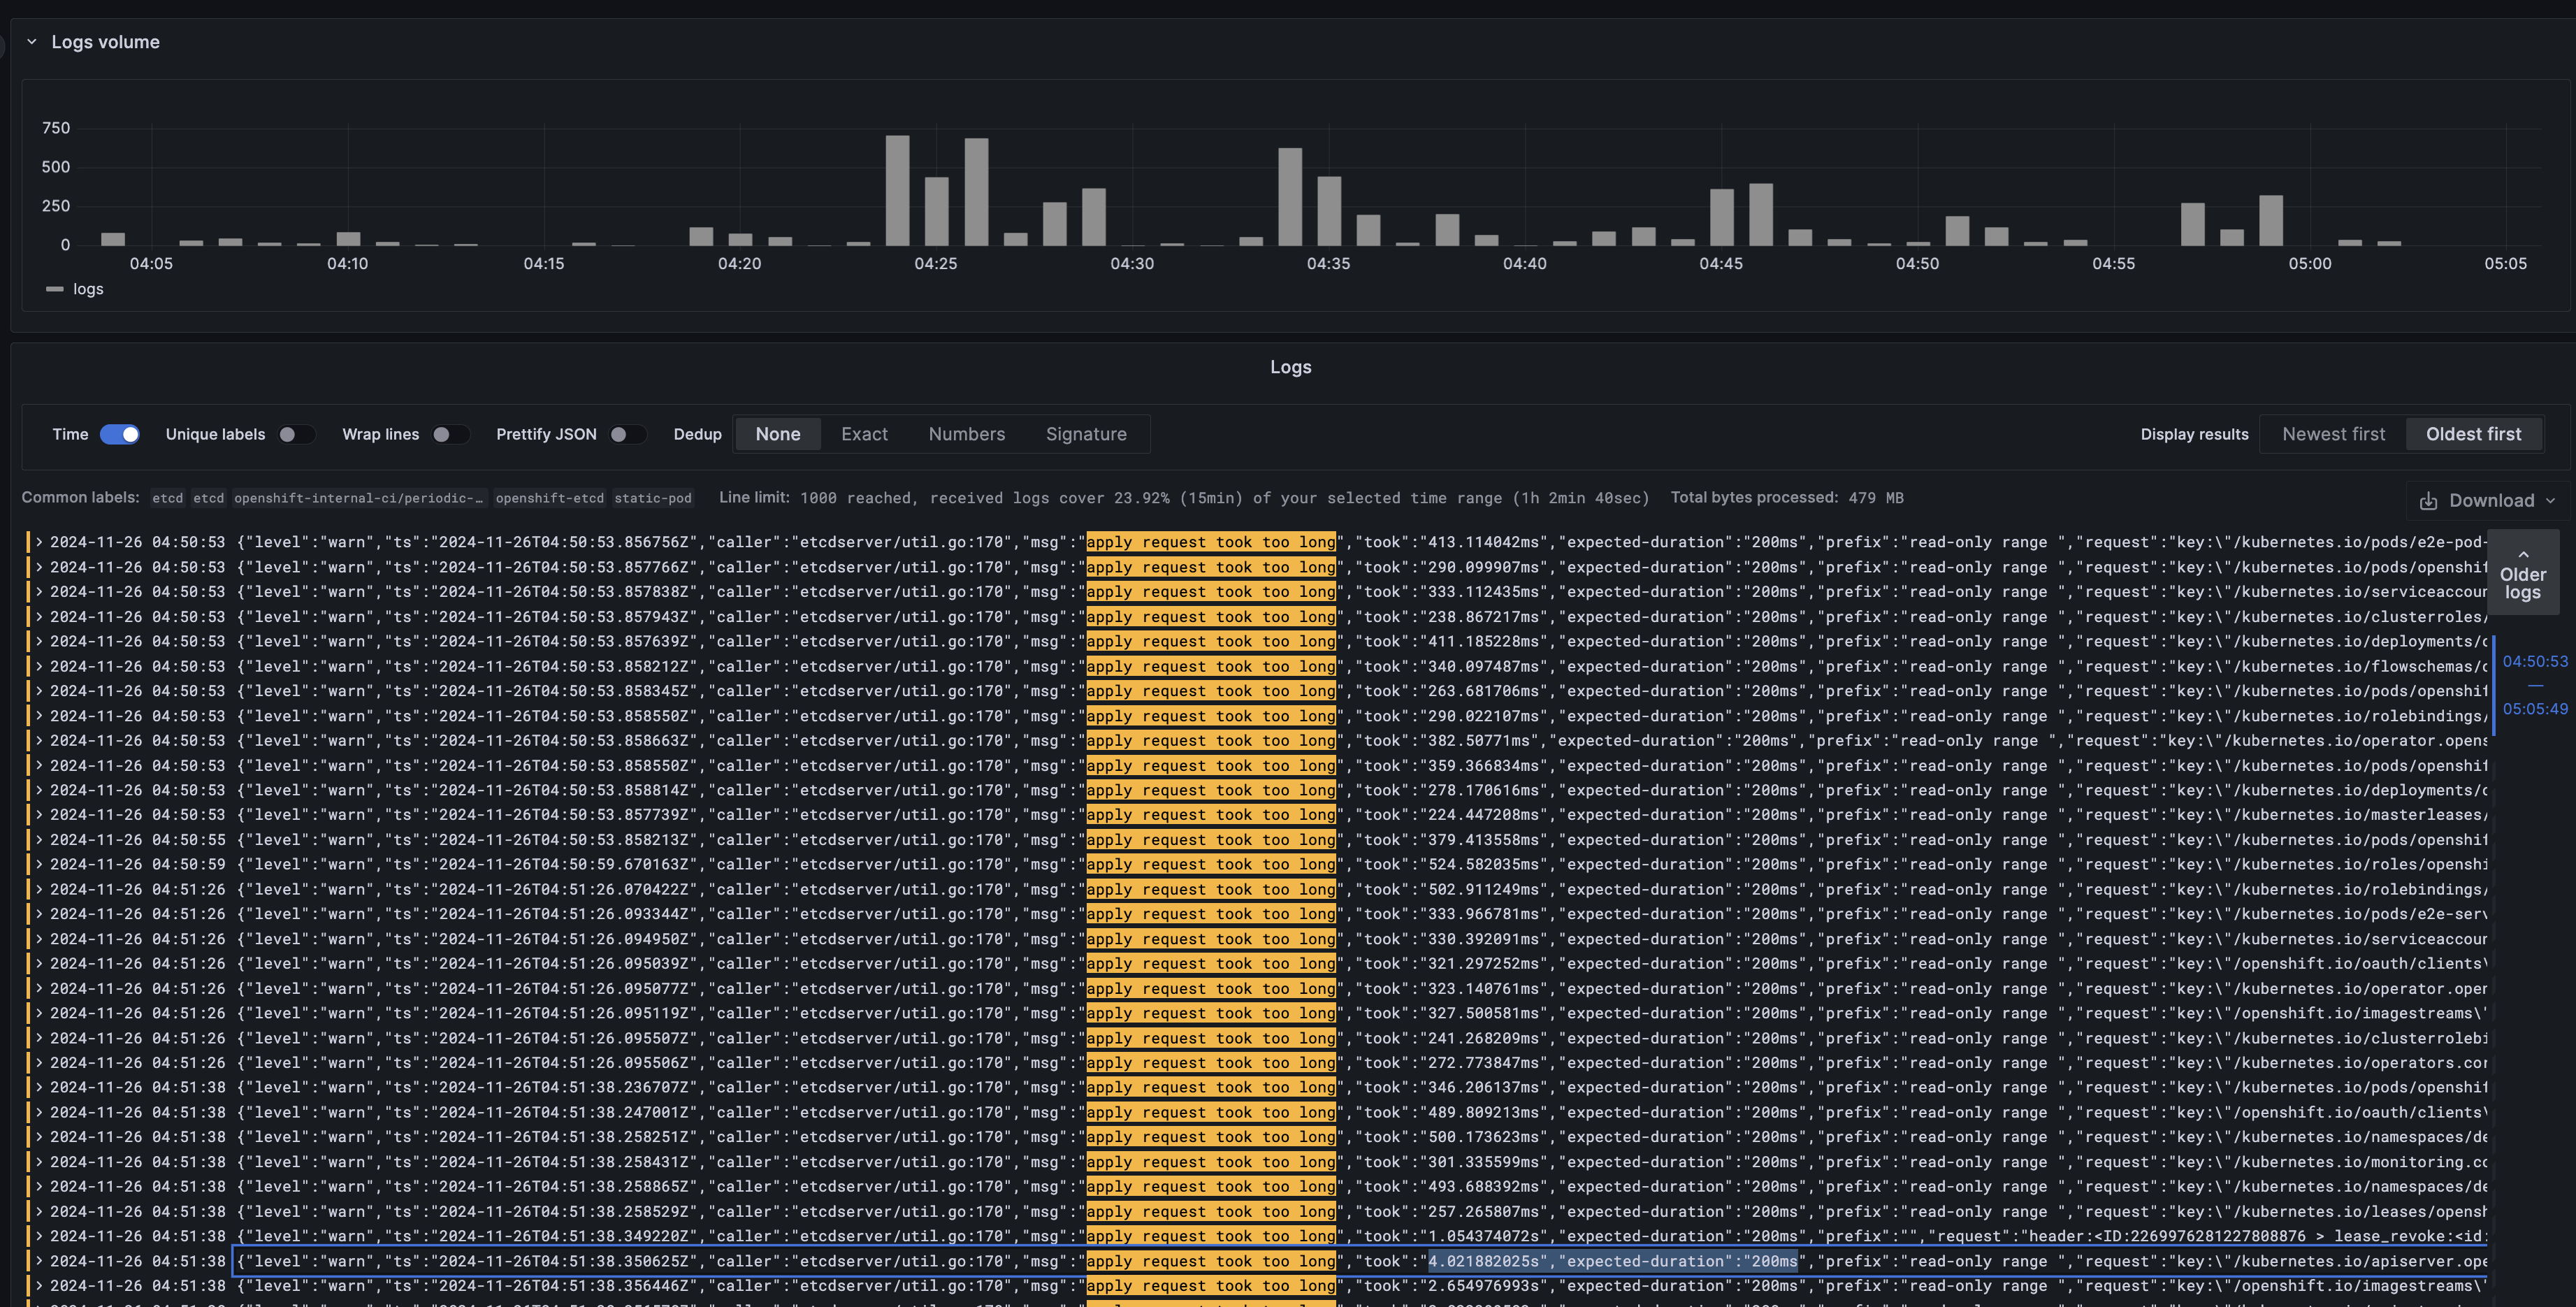Choose Signature dedup mode

coord(1086,434)
